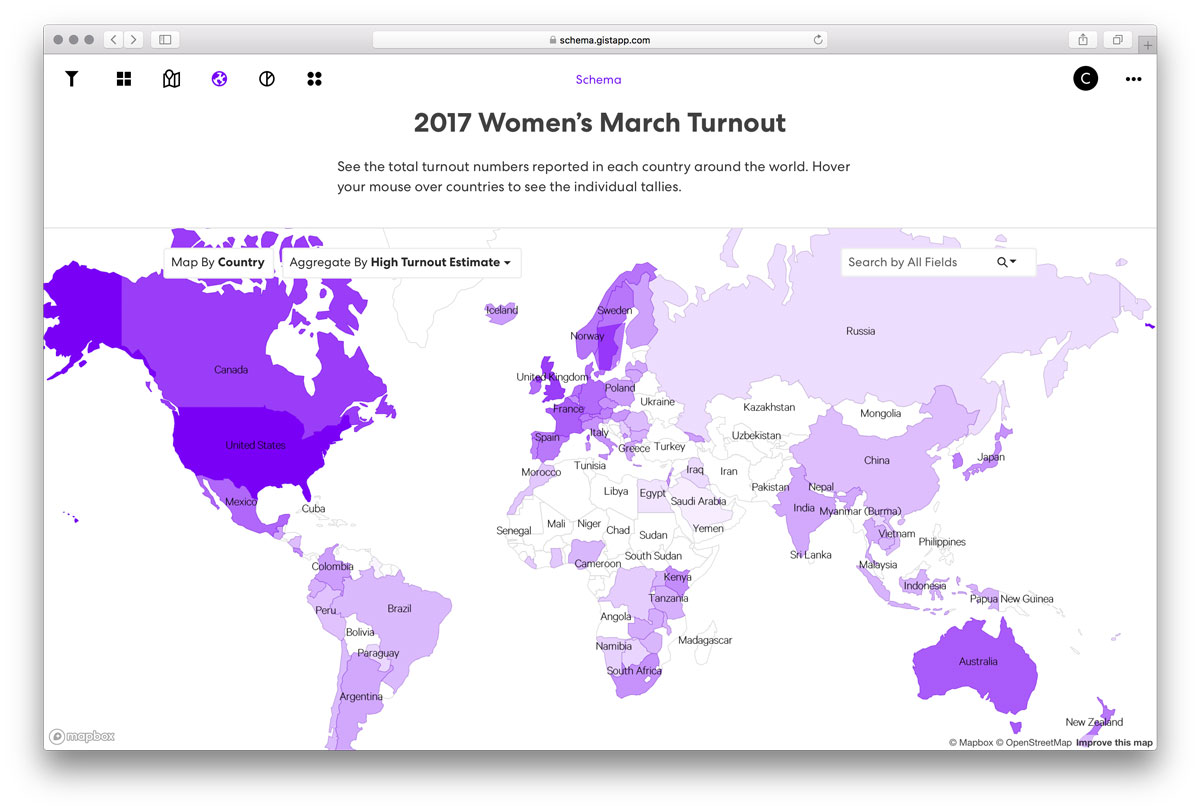The image size is (1200, 812).
Task: Open the pie chart view icon
Action: 267,79
